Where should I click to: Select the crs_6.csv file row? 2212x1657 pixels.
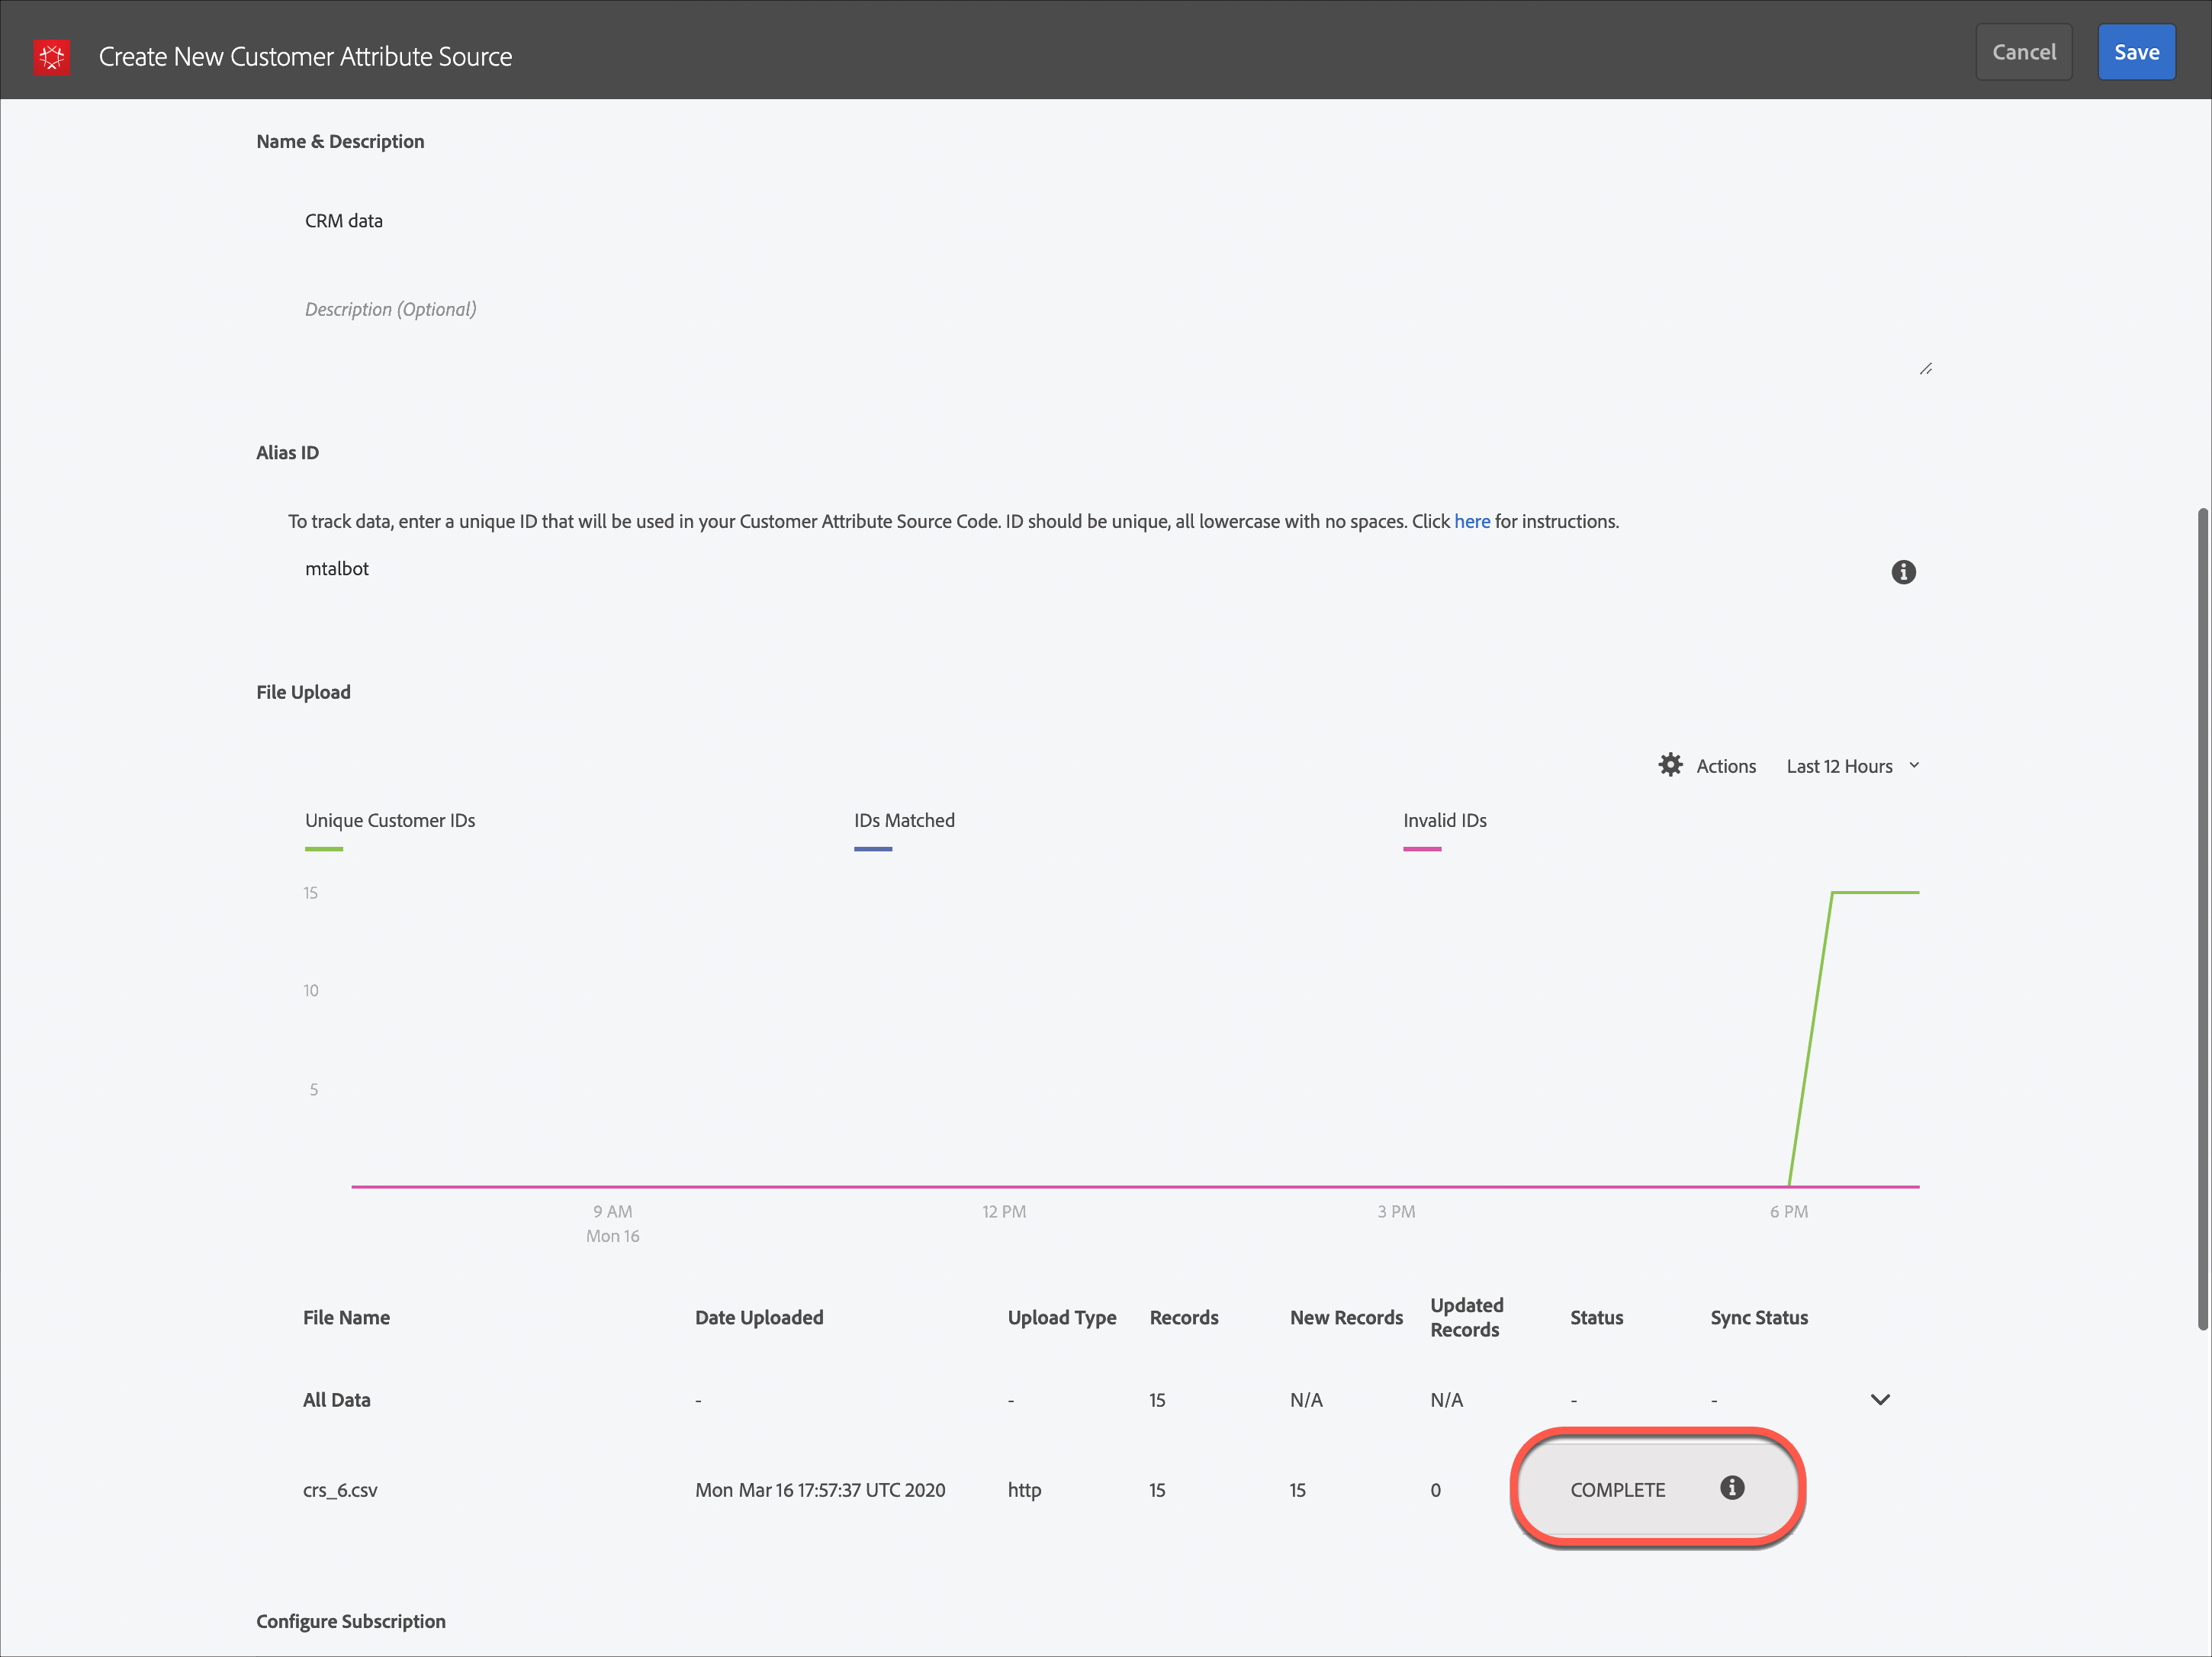(x=340, y=1490)
